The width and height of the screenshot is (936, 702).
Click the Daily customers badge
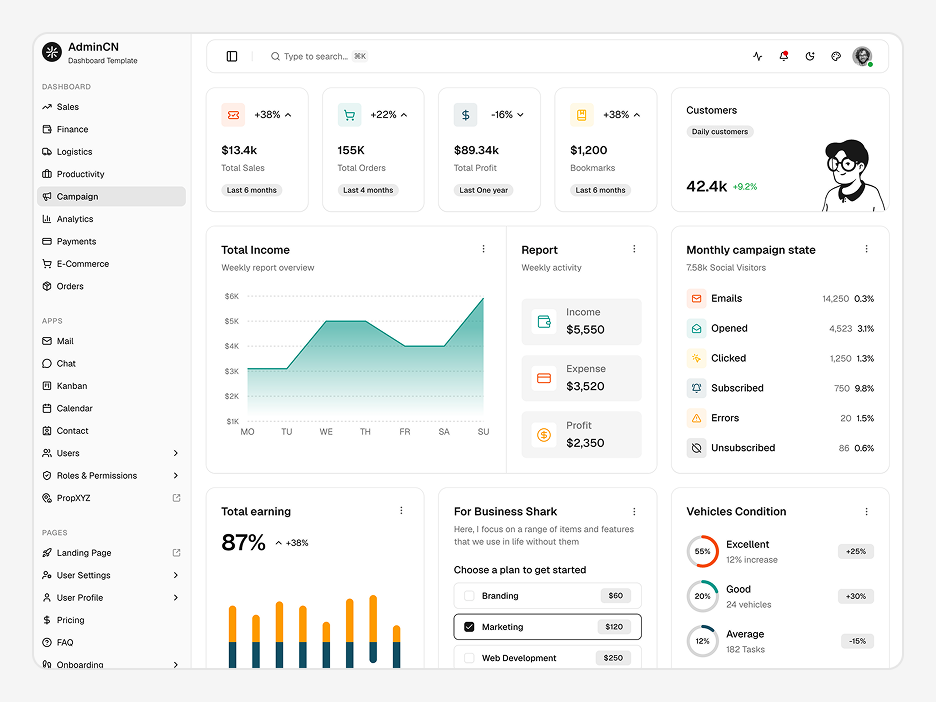720,131
